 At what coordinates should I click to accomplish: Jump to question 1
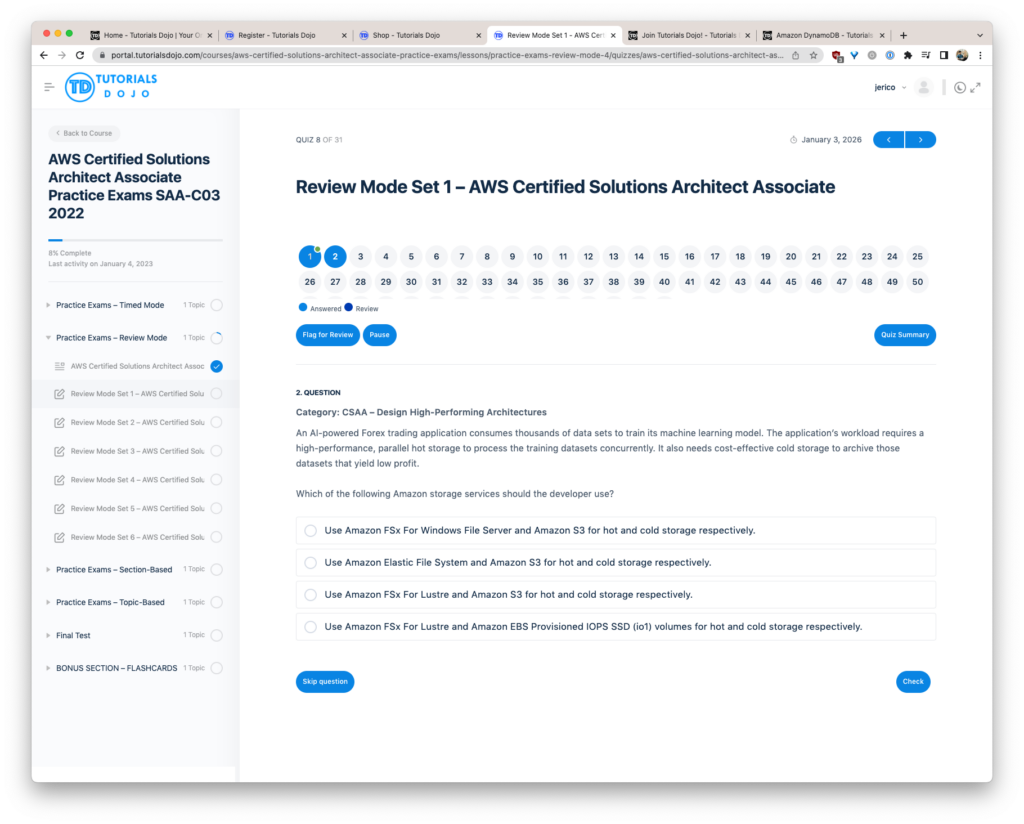click(310, 257)
